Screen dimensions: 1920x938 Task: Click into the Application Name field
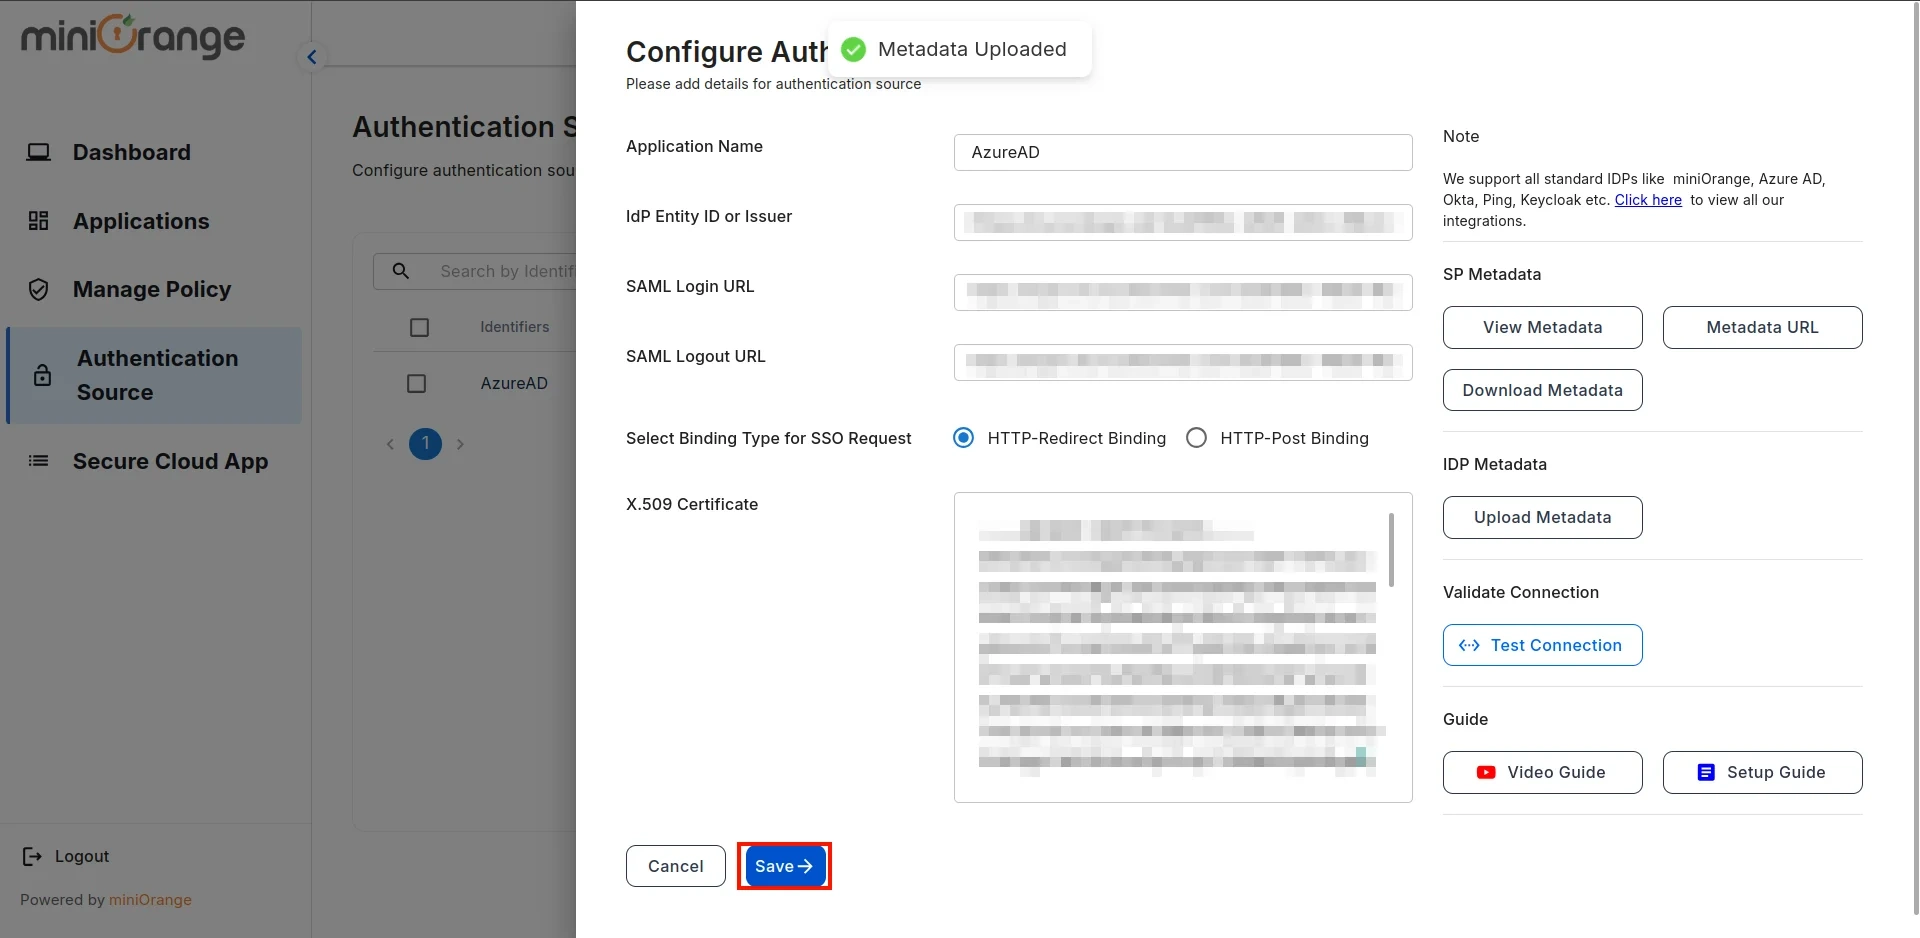click(1182, 152)
